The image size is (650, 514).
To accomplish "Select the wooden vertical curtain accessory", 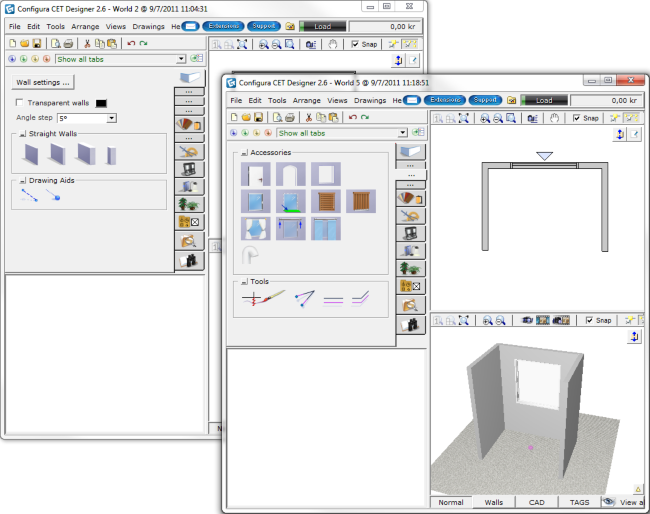I will click(x=361, y=201).
